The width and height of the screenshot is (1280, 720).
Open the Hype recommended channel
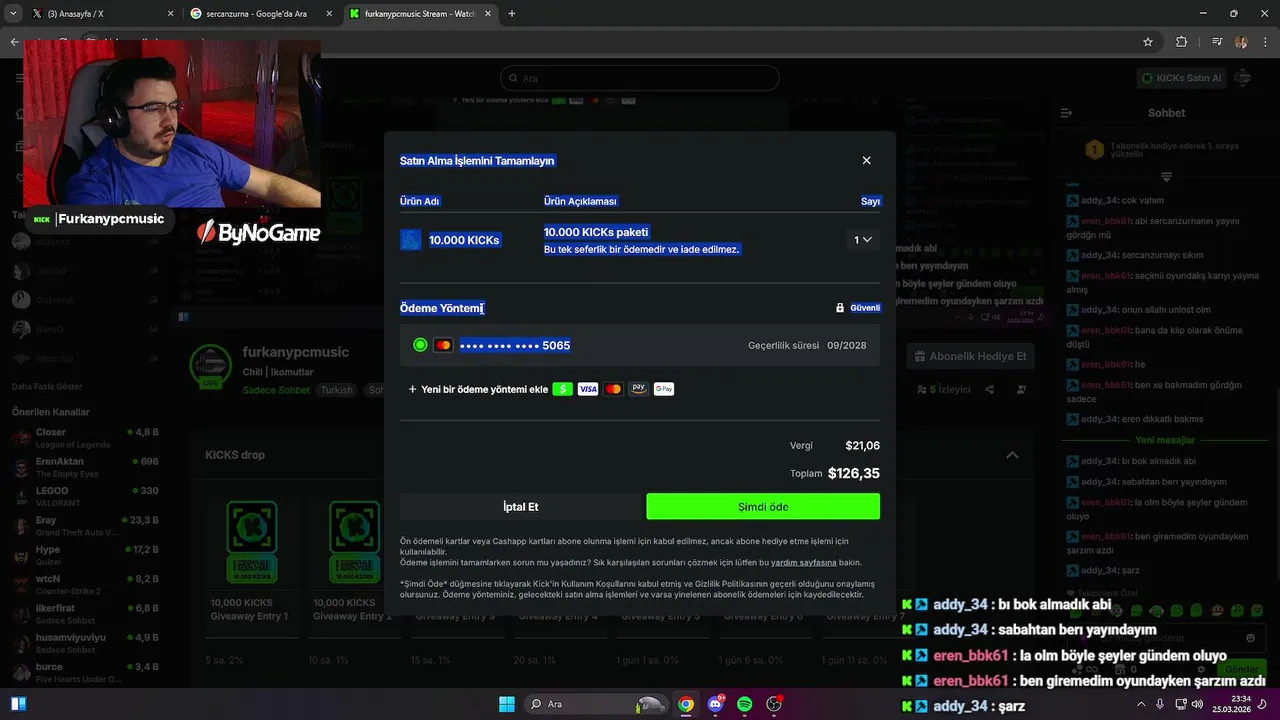pyautogui.click(x=85, y=555)
